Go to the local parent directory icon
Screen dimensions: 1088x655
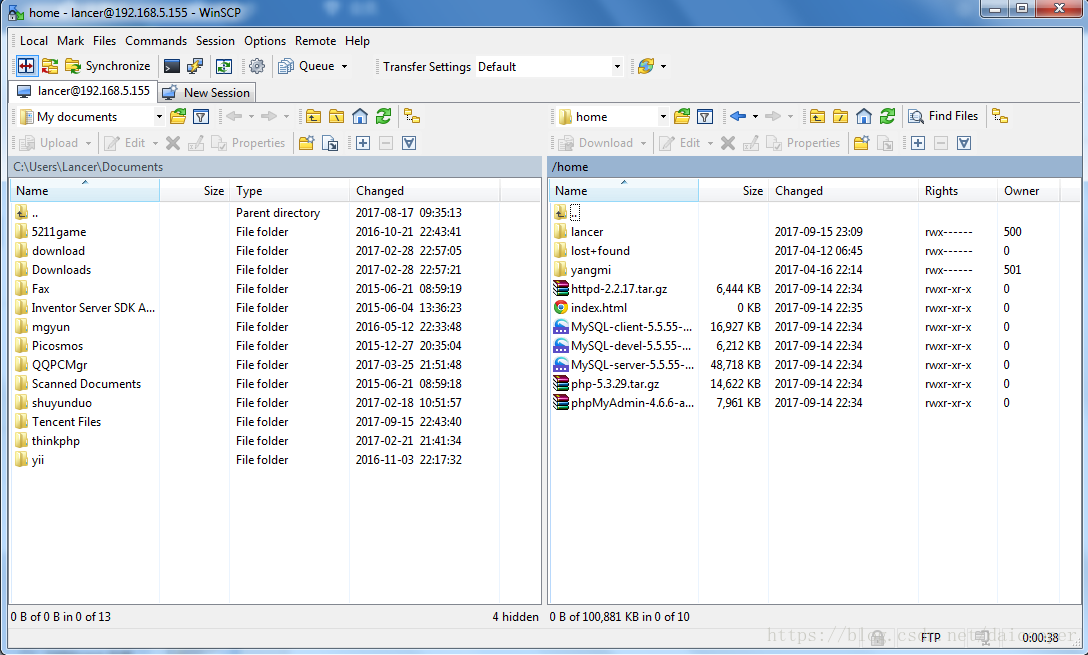tap(314, 117)
